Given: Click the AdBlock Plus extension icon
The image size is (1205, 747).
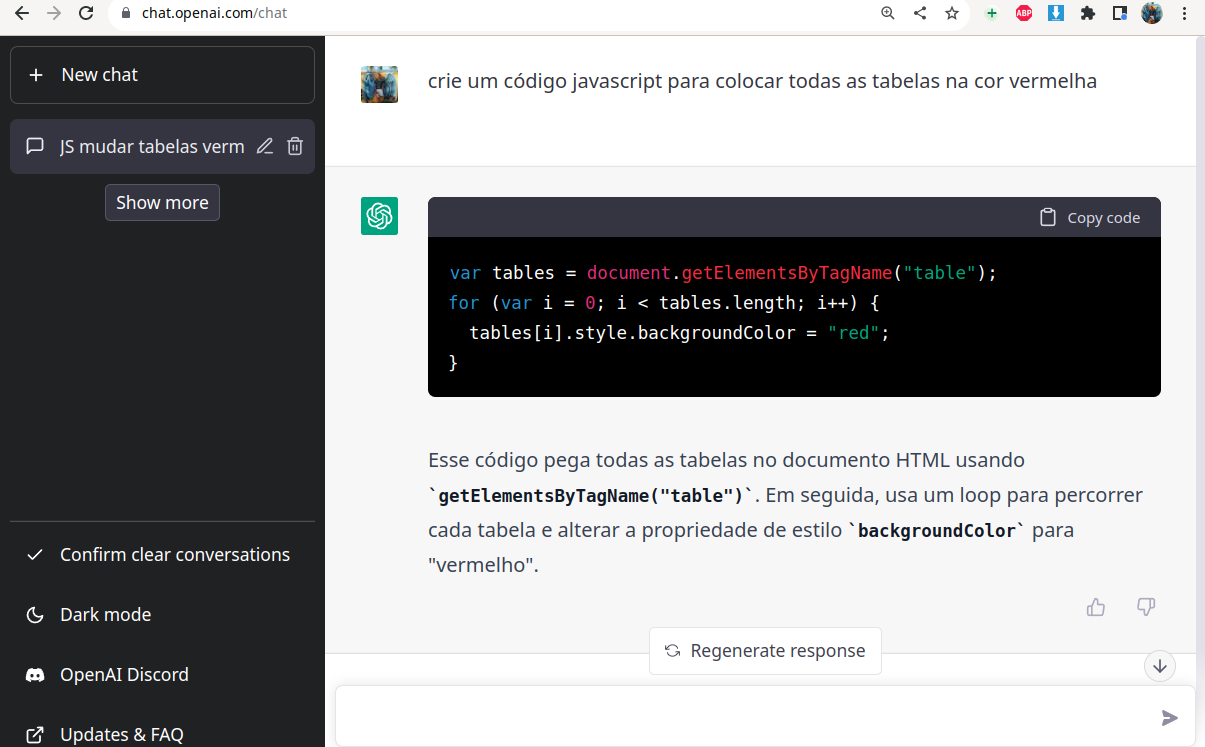Looking at the screenshot, I should (1024, 14).
